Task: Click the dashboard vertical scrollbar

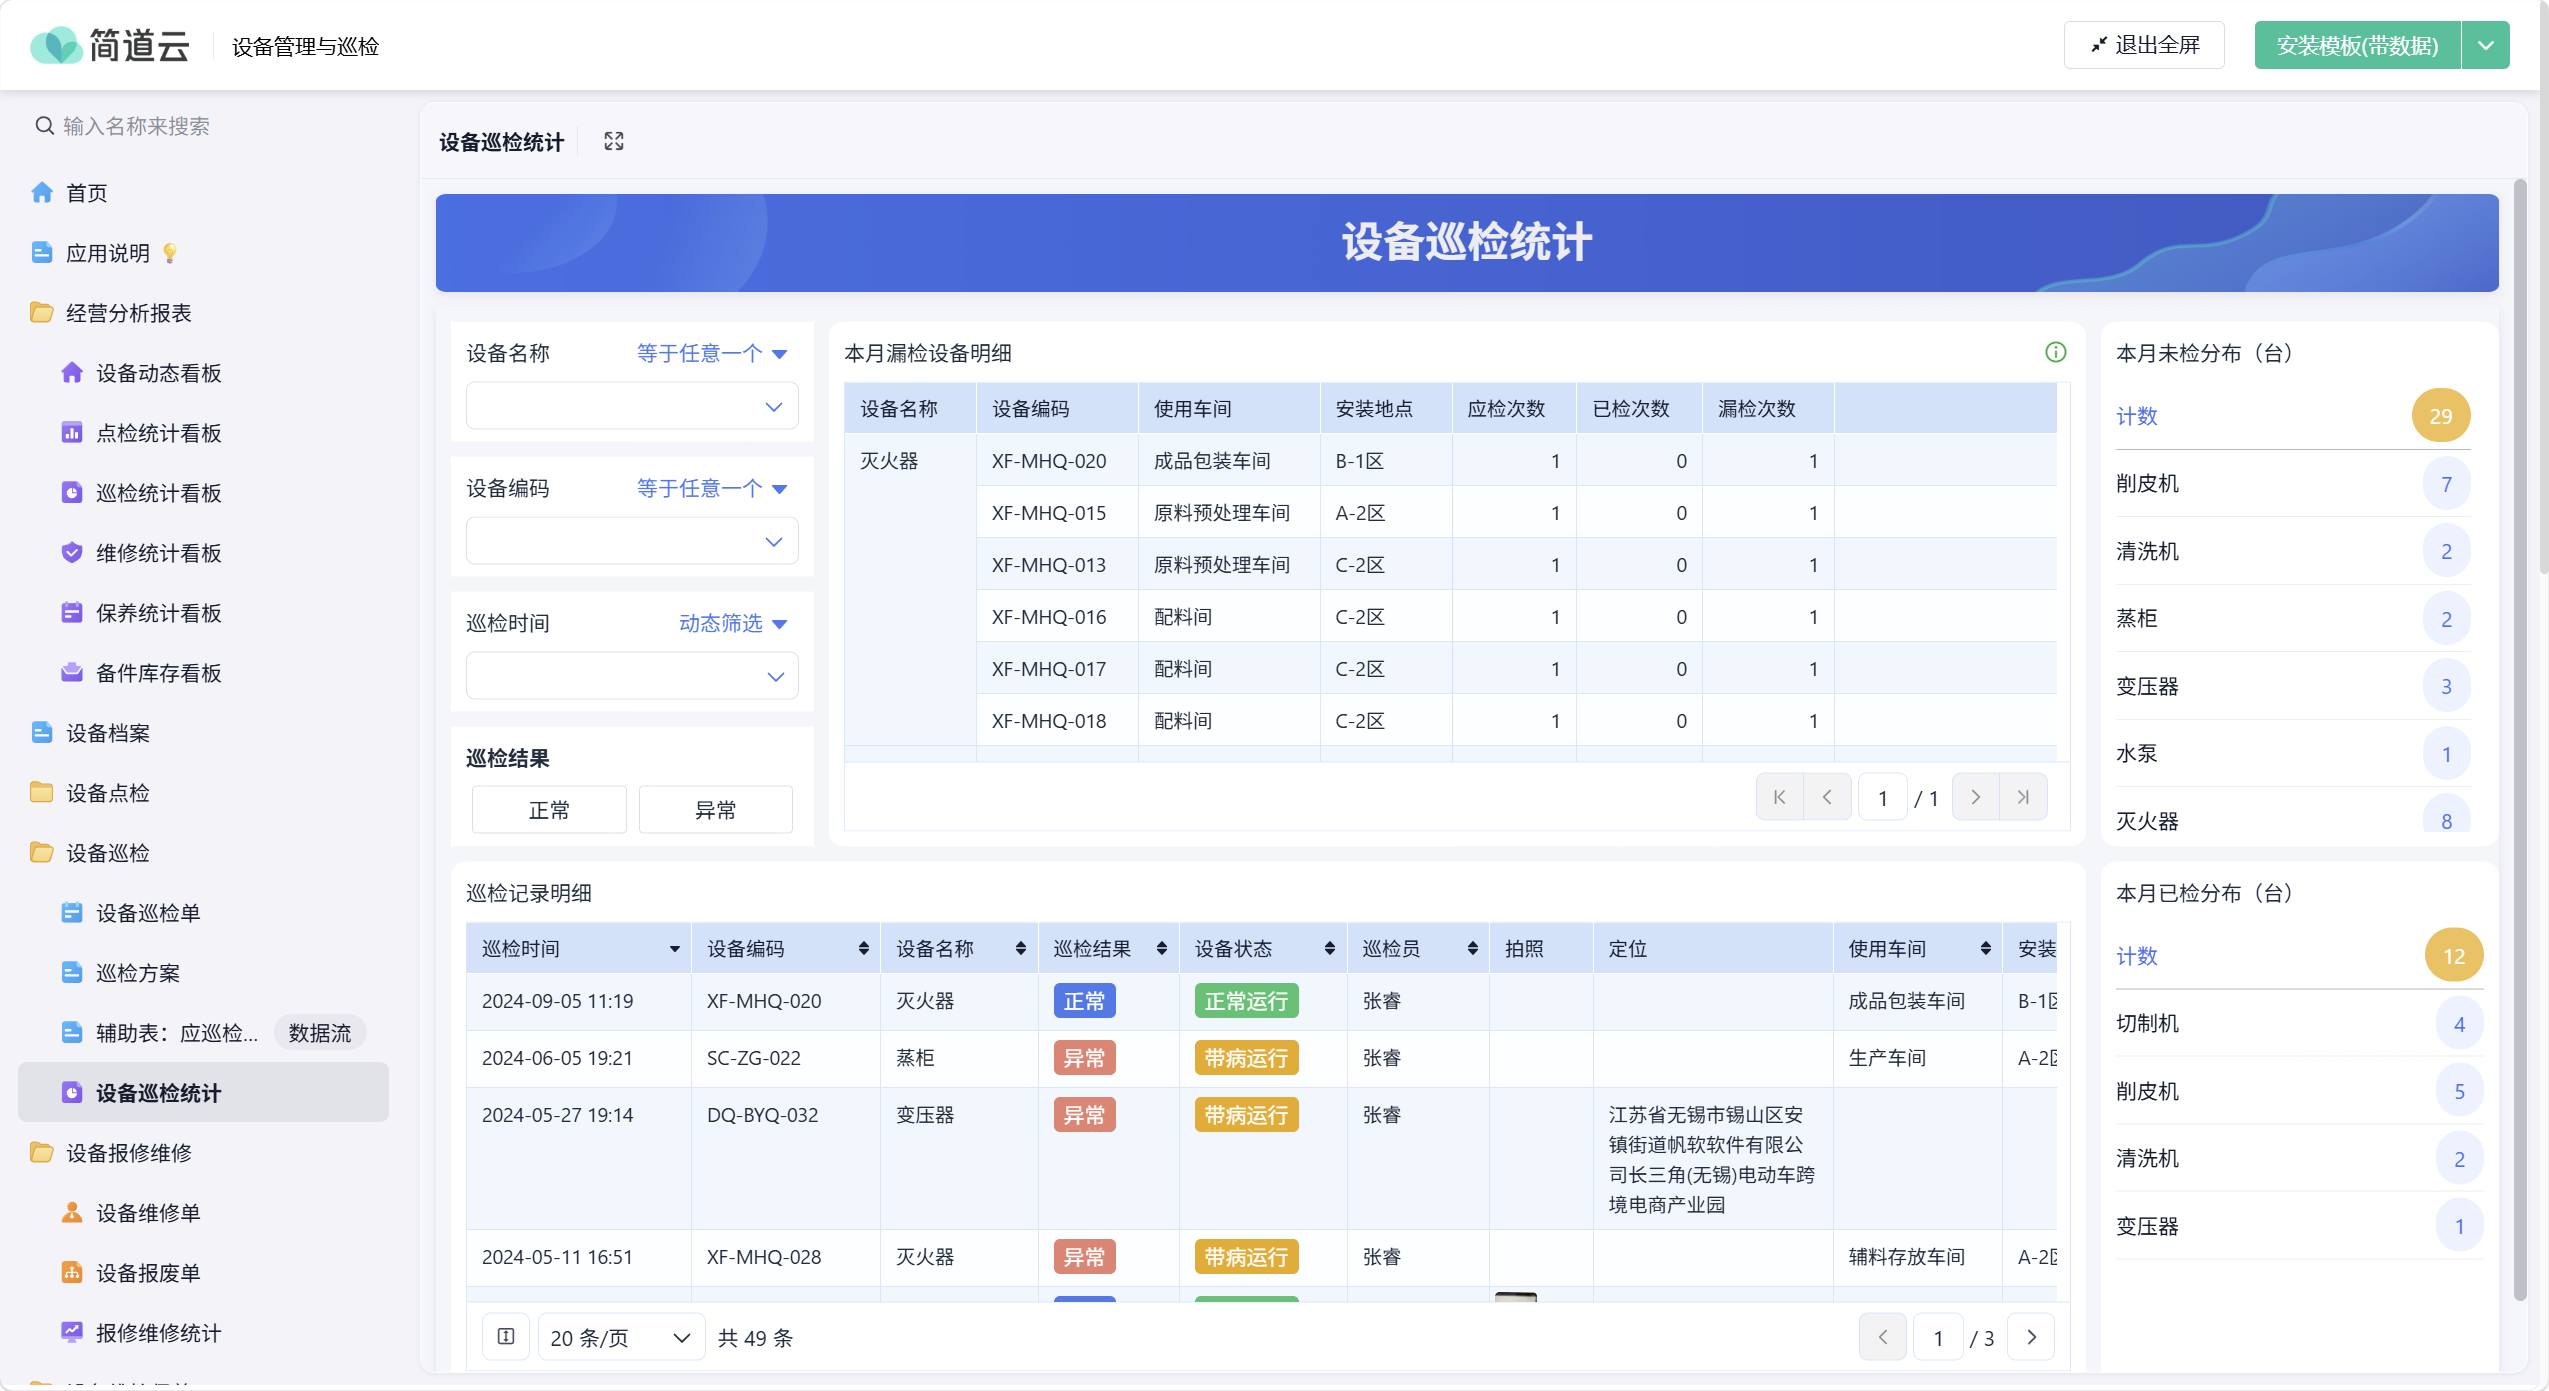Action: pyautogui.click(x=2519, y=740)
